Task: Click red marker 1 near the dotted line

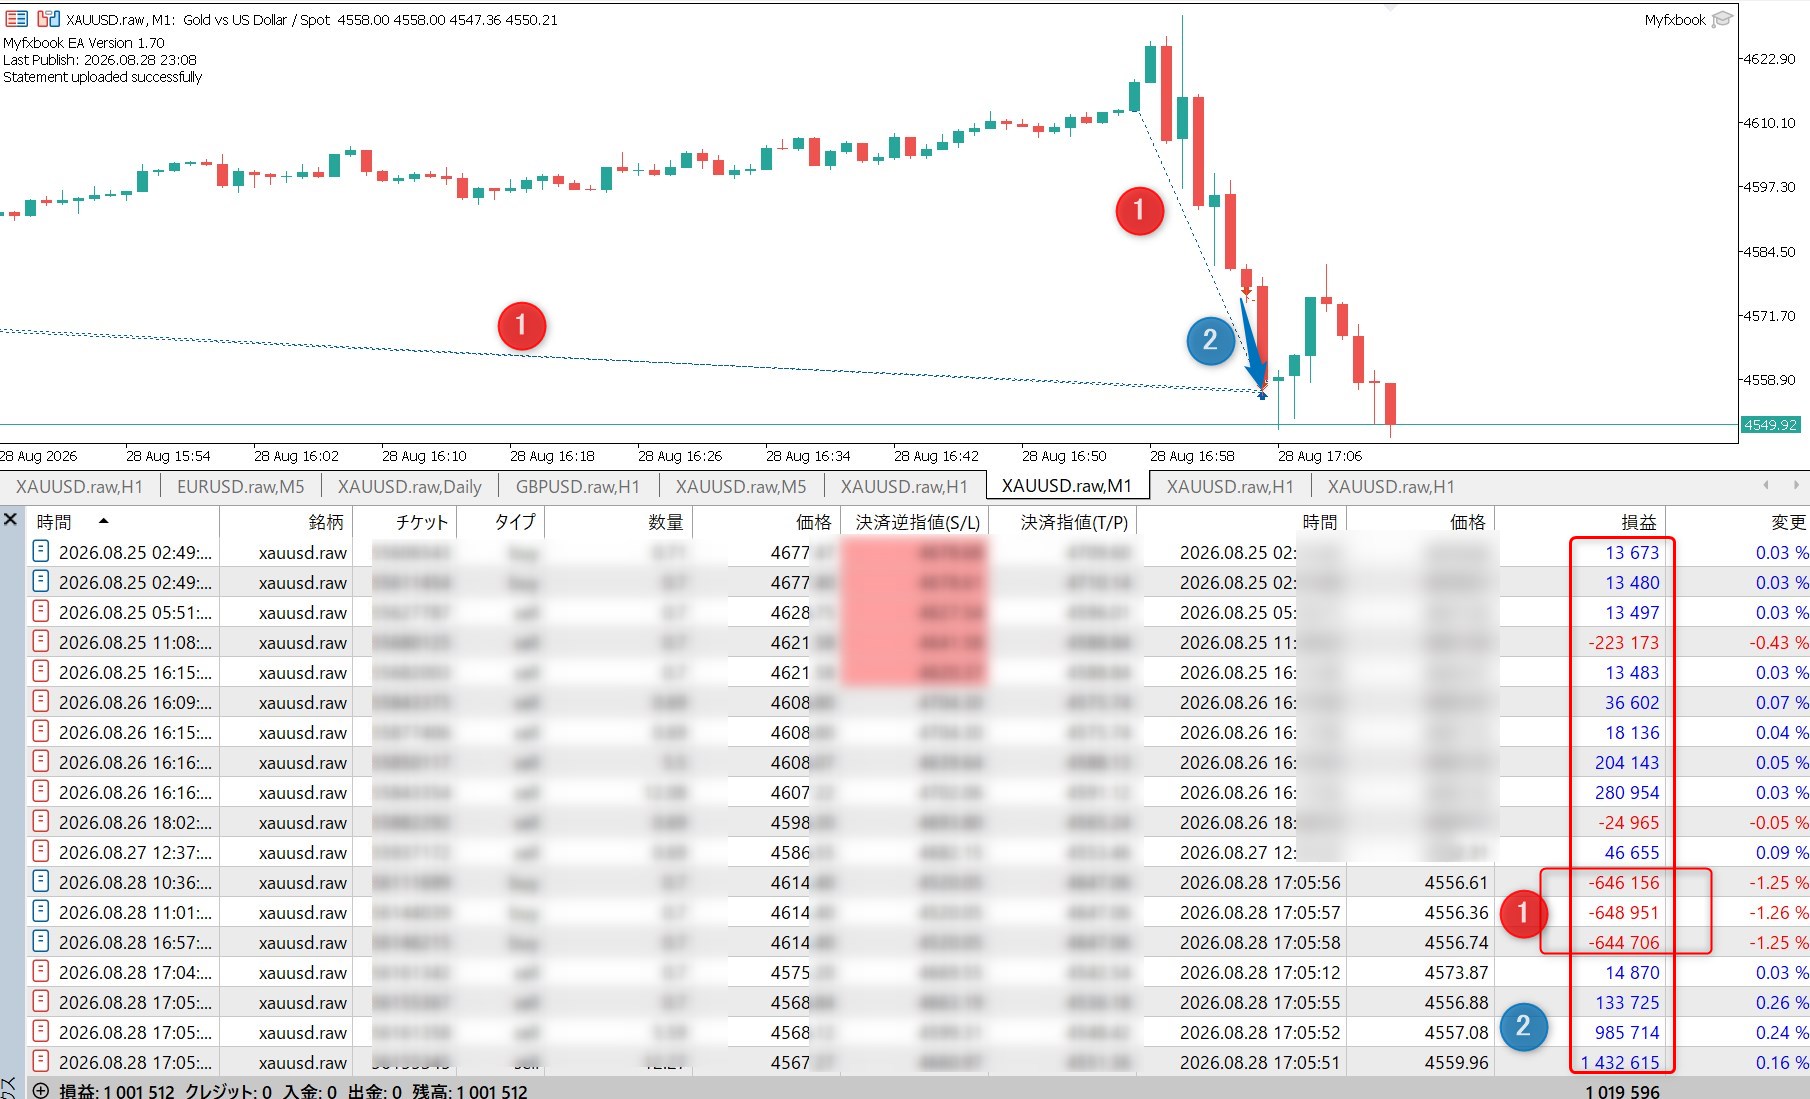Action: point(521,326)
